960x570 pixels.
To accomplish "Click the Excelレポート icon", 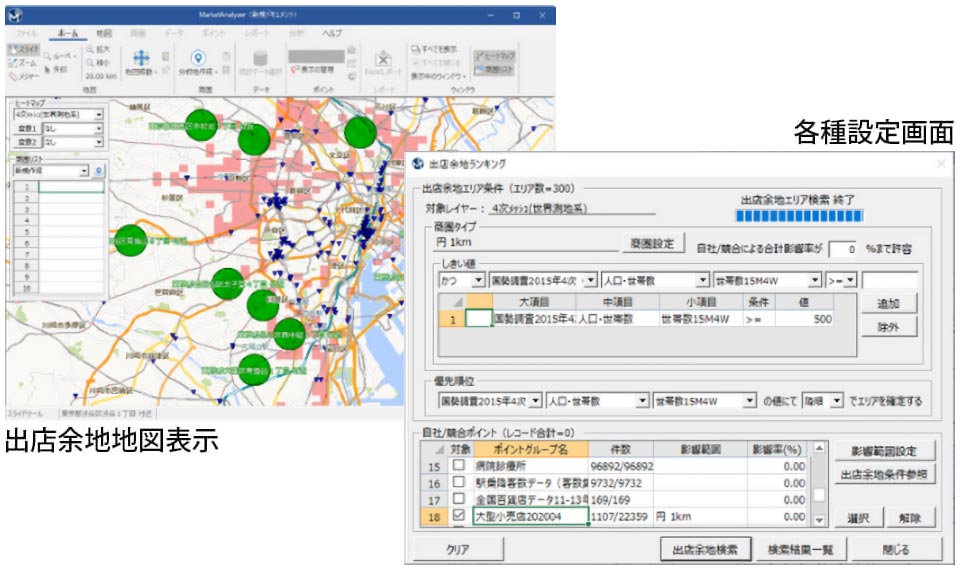I will [383, 59].
